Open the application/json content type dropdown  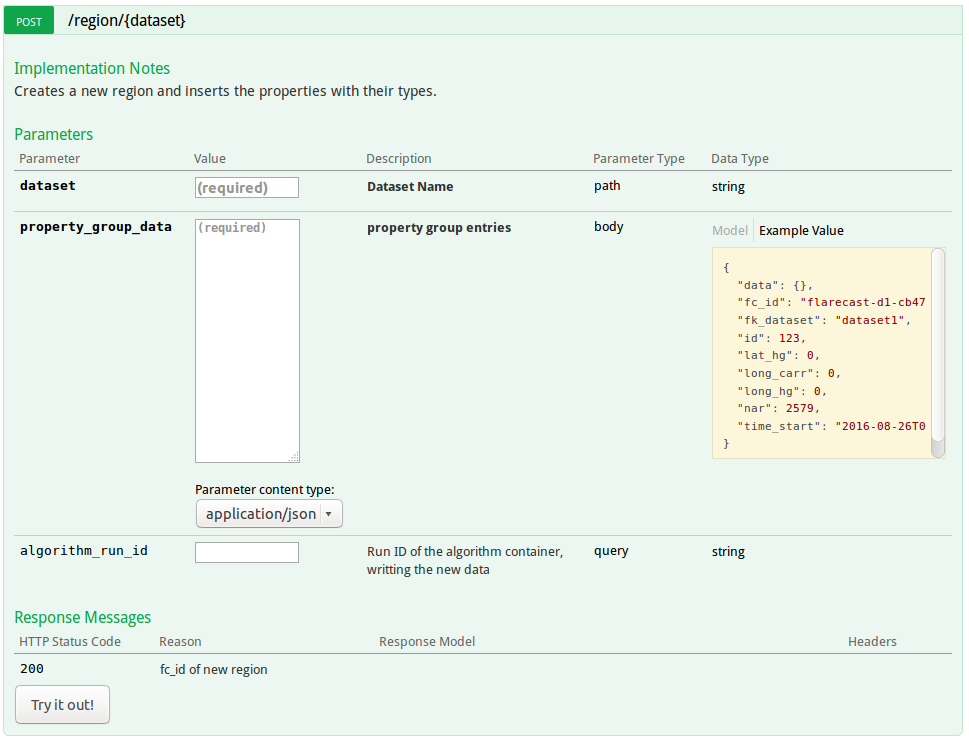pos(269,514)
